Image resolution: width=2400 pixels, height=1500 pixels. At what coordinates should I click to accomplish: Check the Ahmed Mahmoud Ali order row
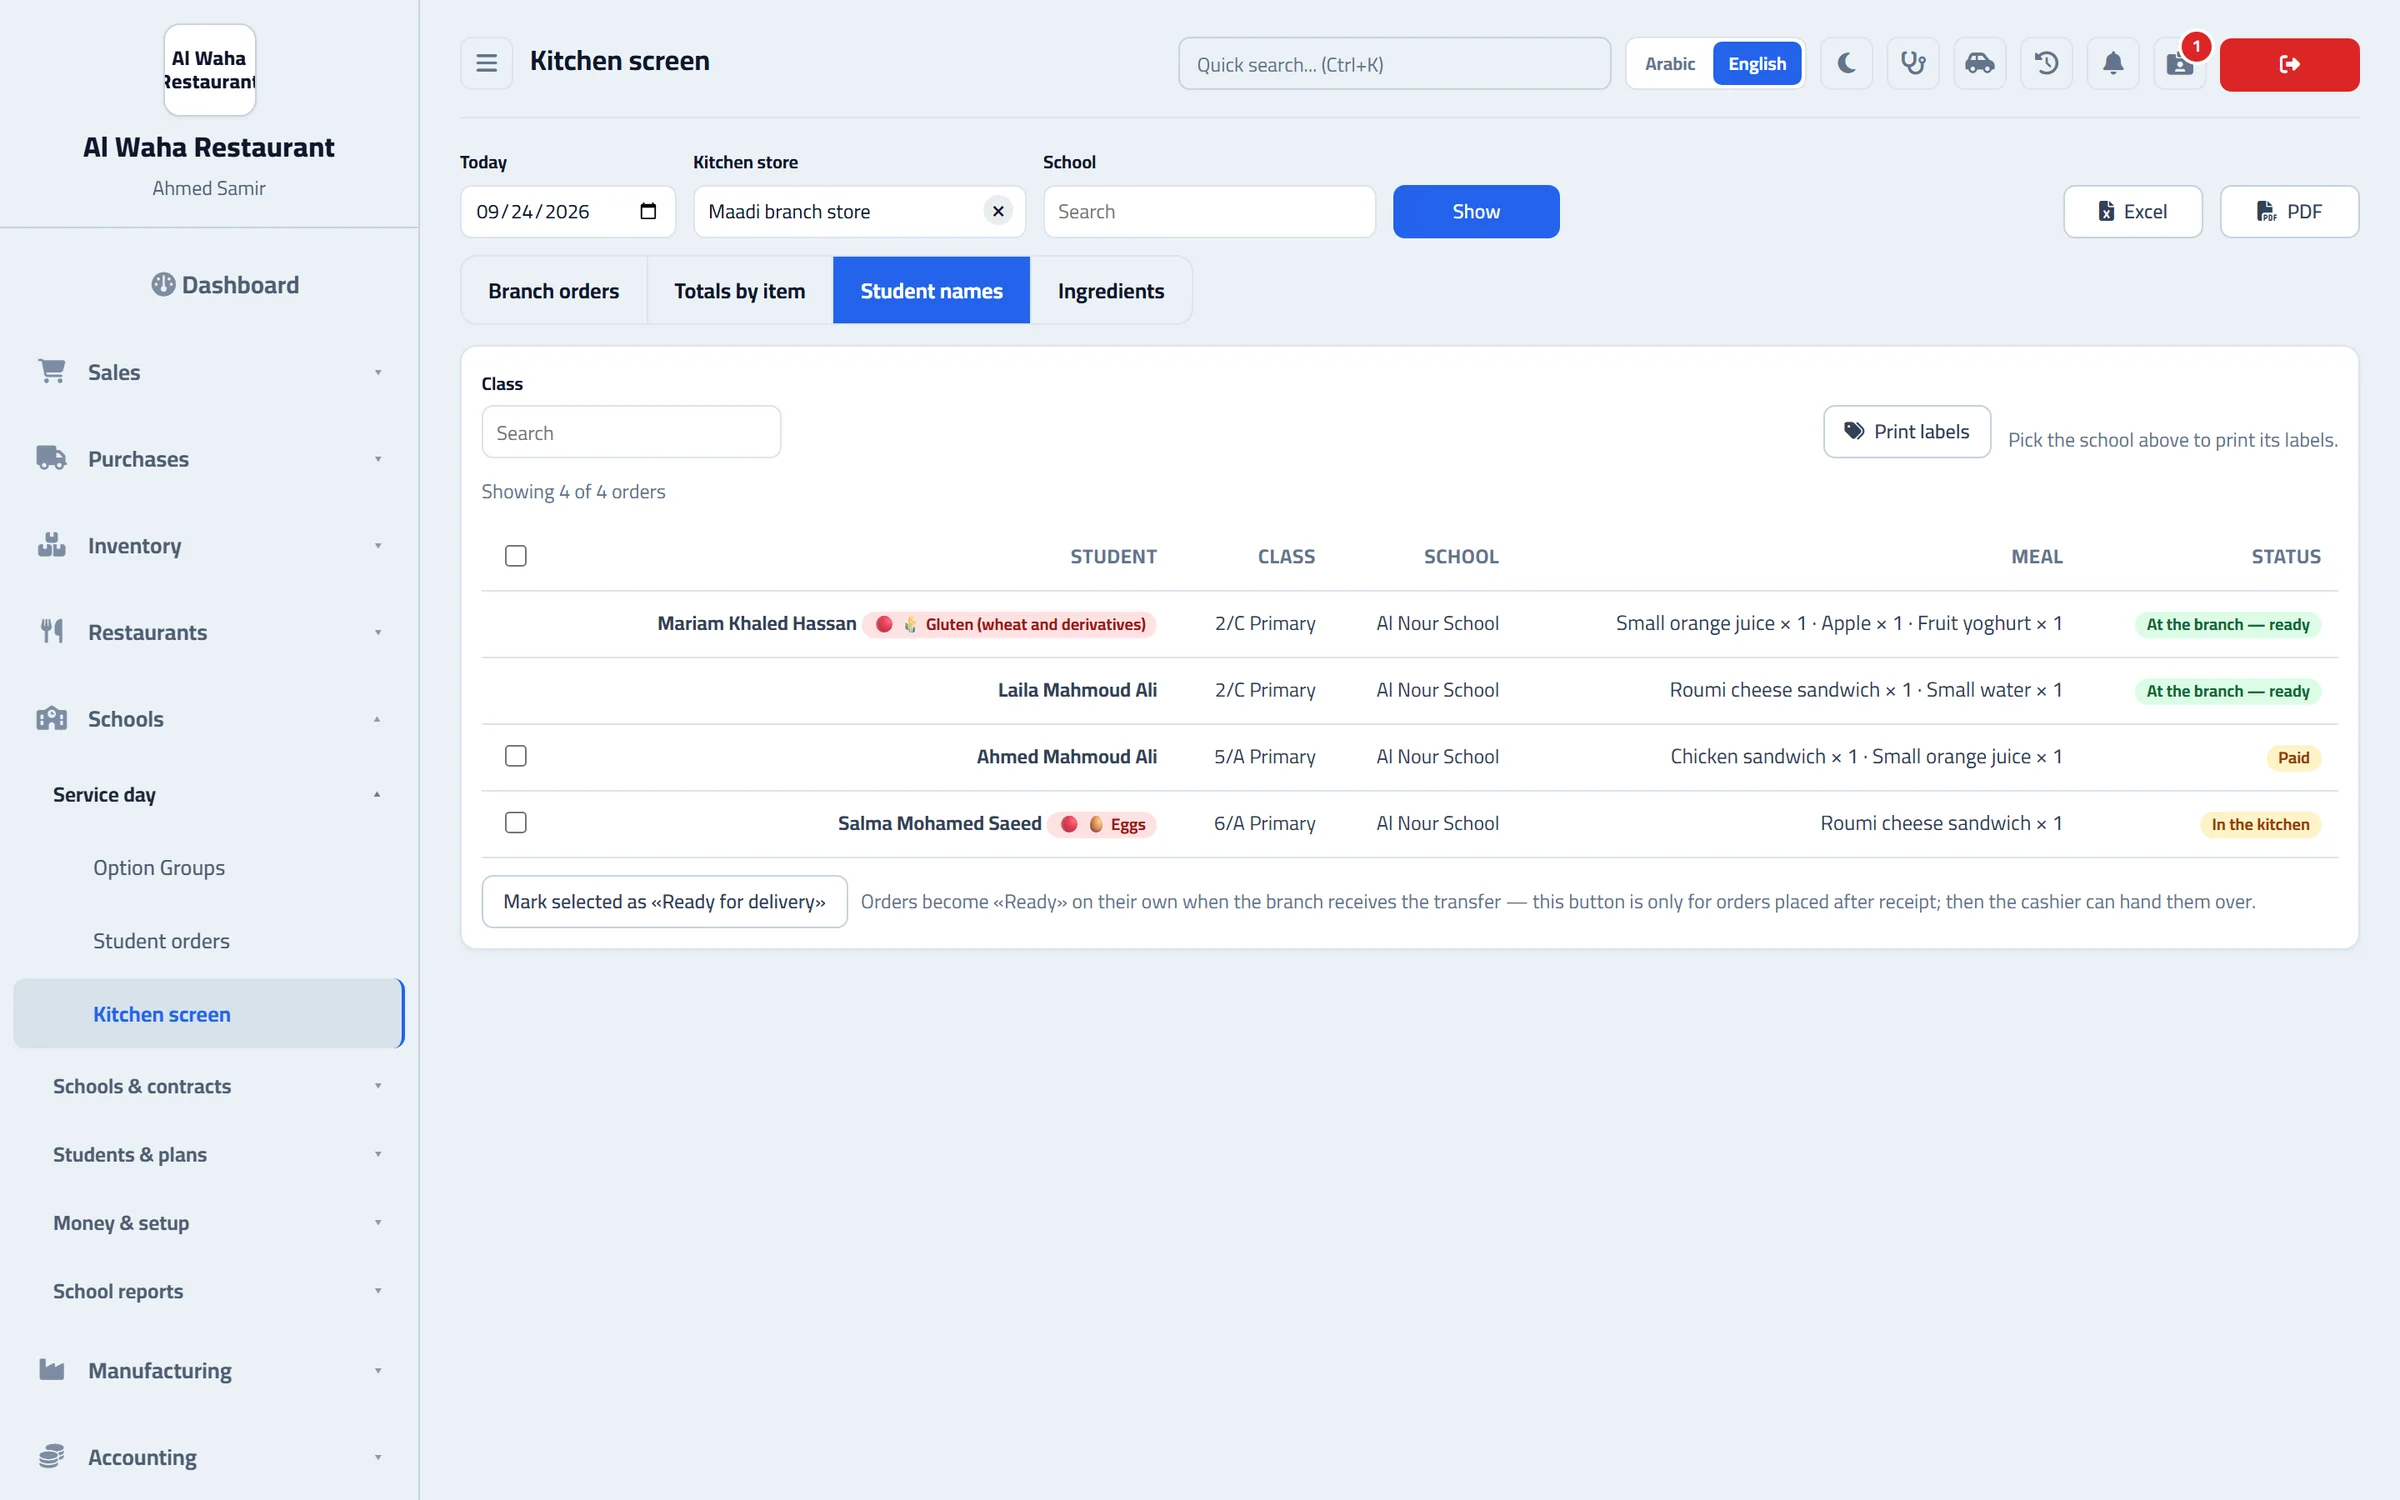[x=516, y=756]
